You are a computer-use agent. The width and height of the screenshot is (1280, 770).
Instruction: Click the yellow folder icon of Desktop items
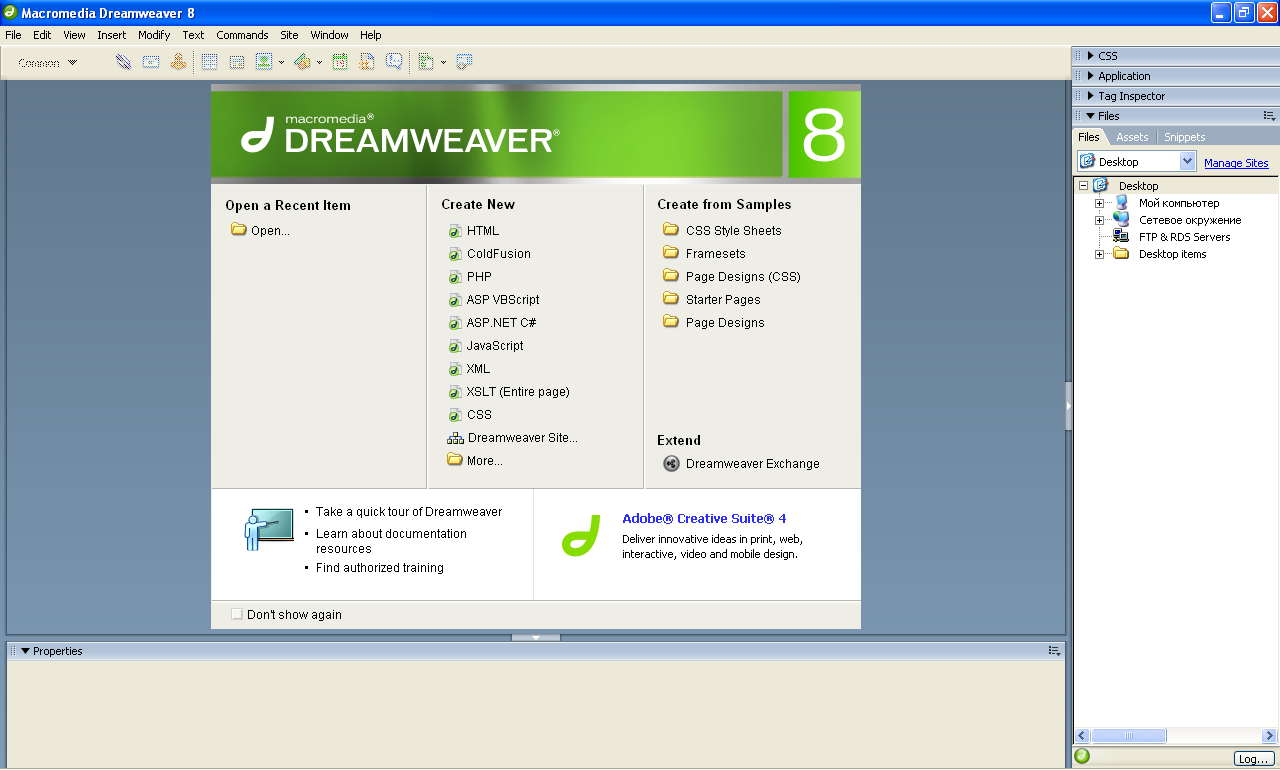(x=1121, y=254)
